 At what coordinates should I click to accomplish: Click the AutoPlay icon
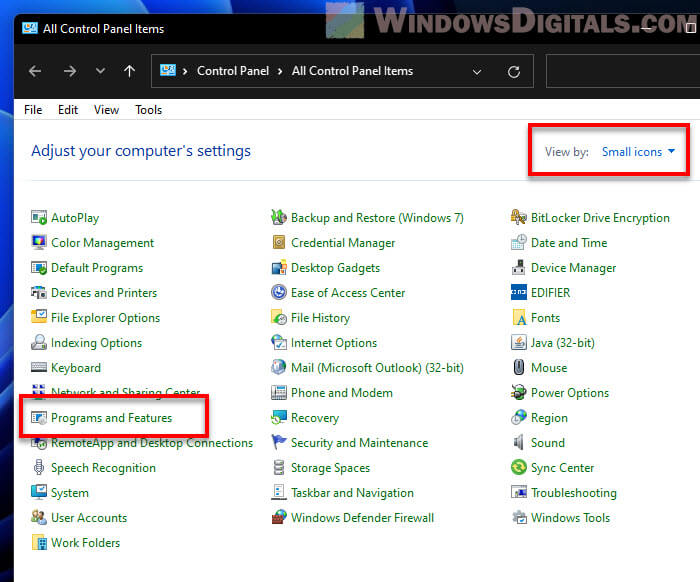[39, 218]
